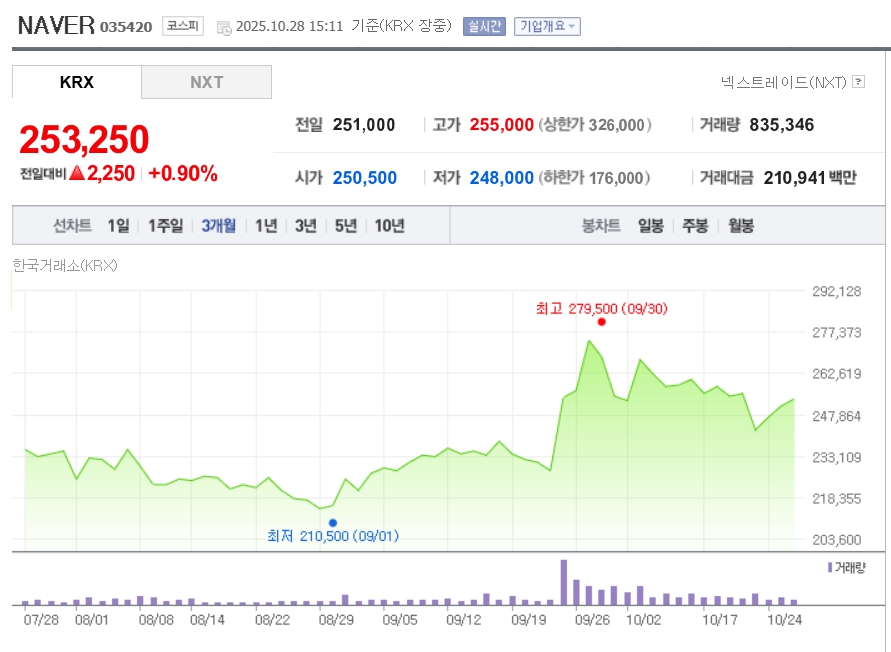
Task: Switch to 일봉 candlestick chart
Action: [x=651, y=225]
